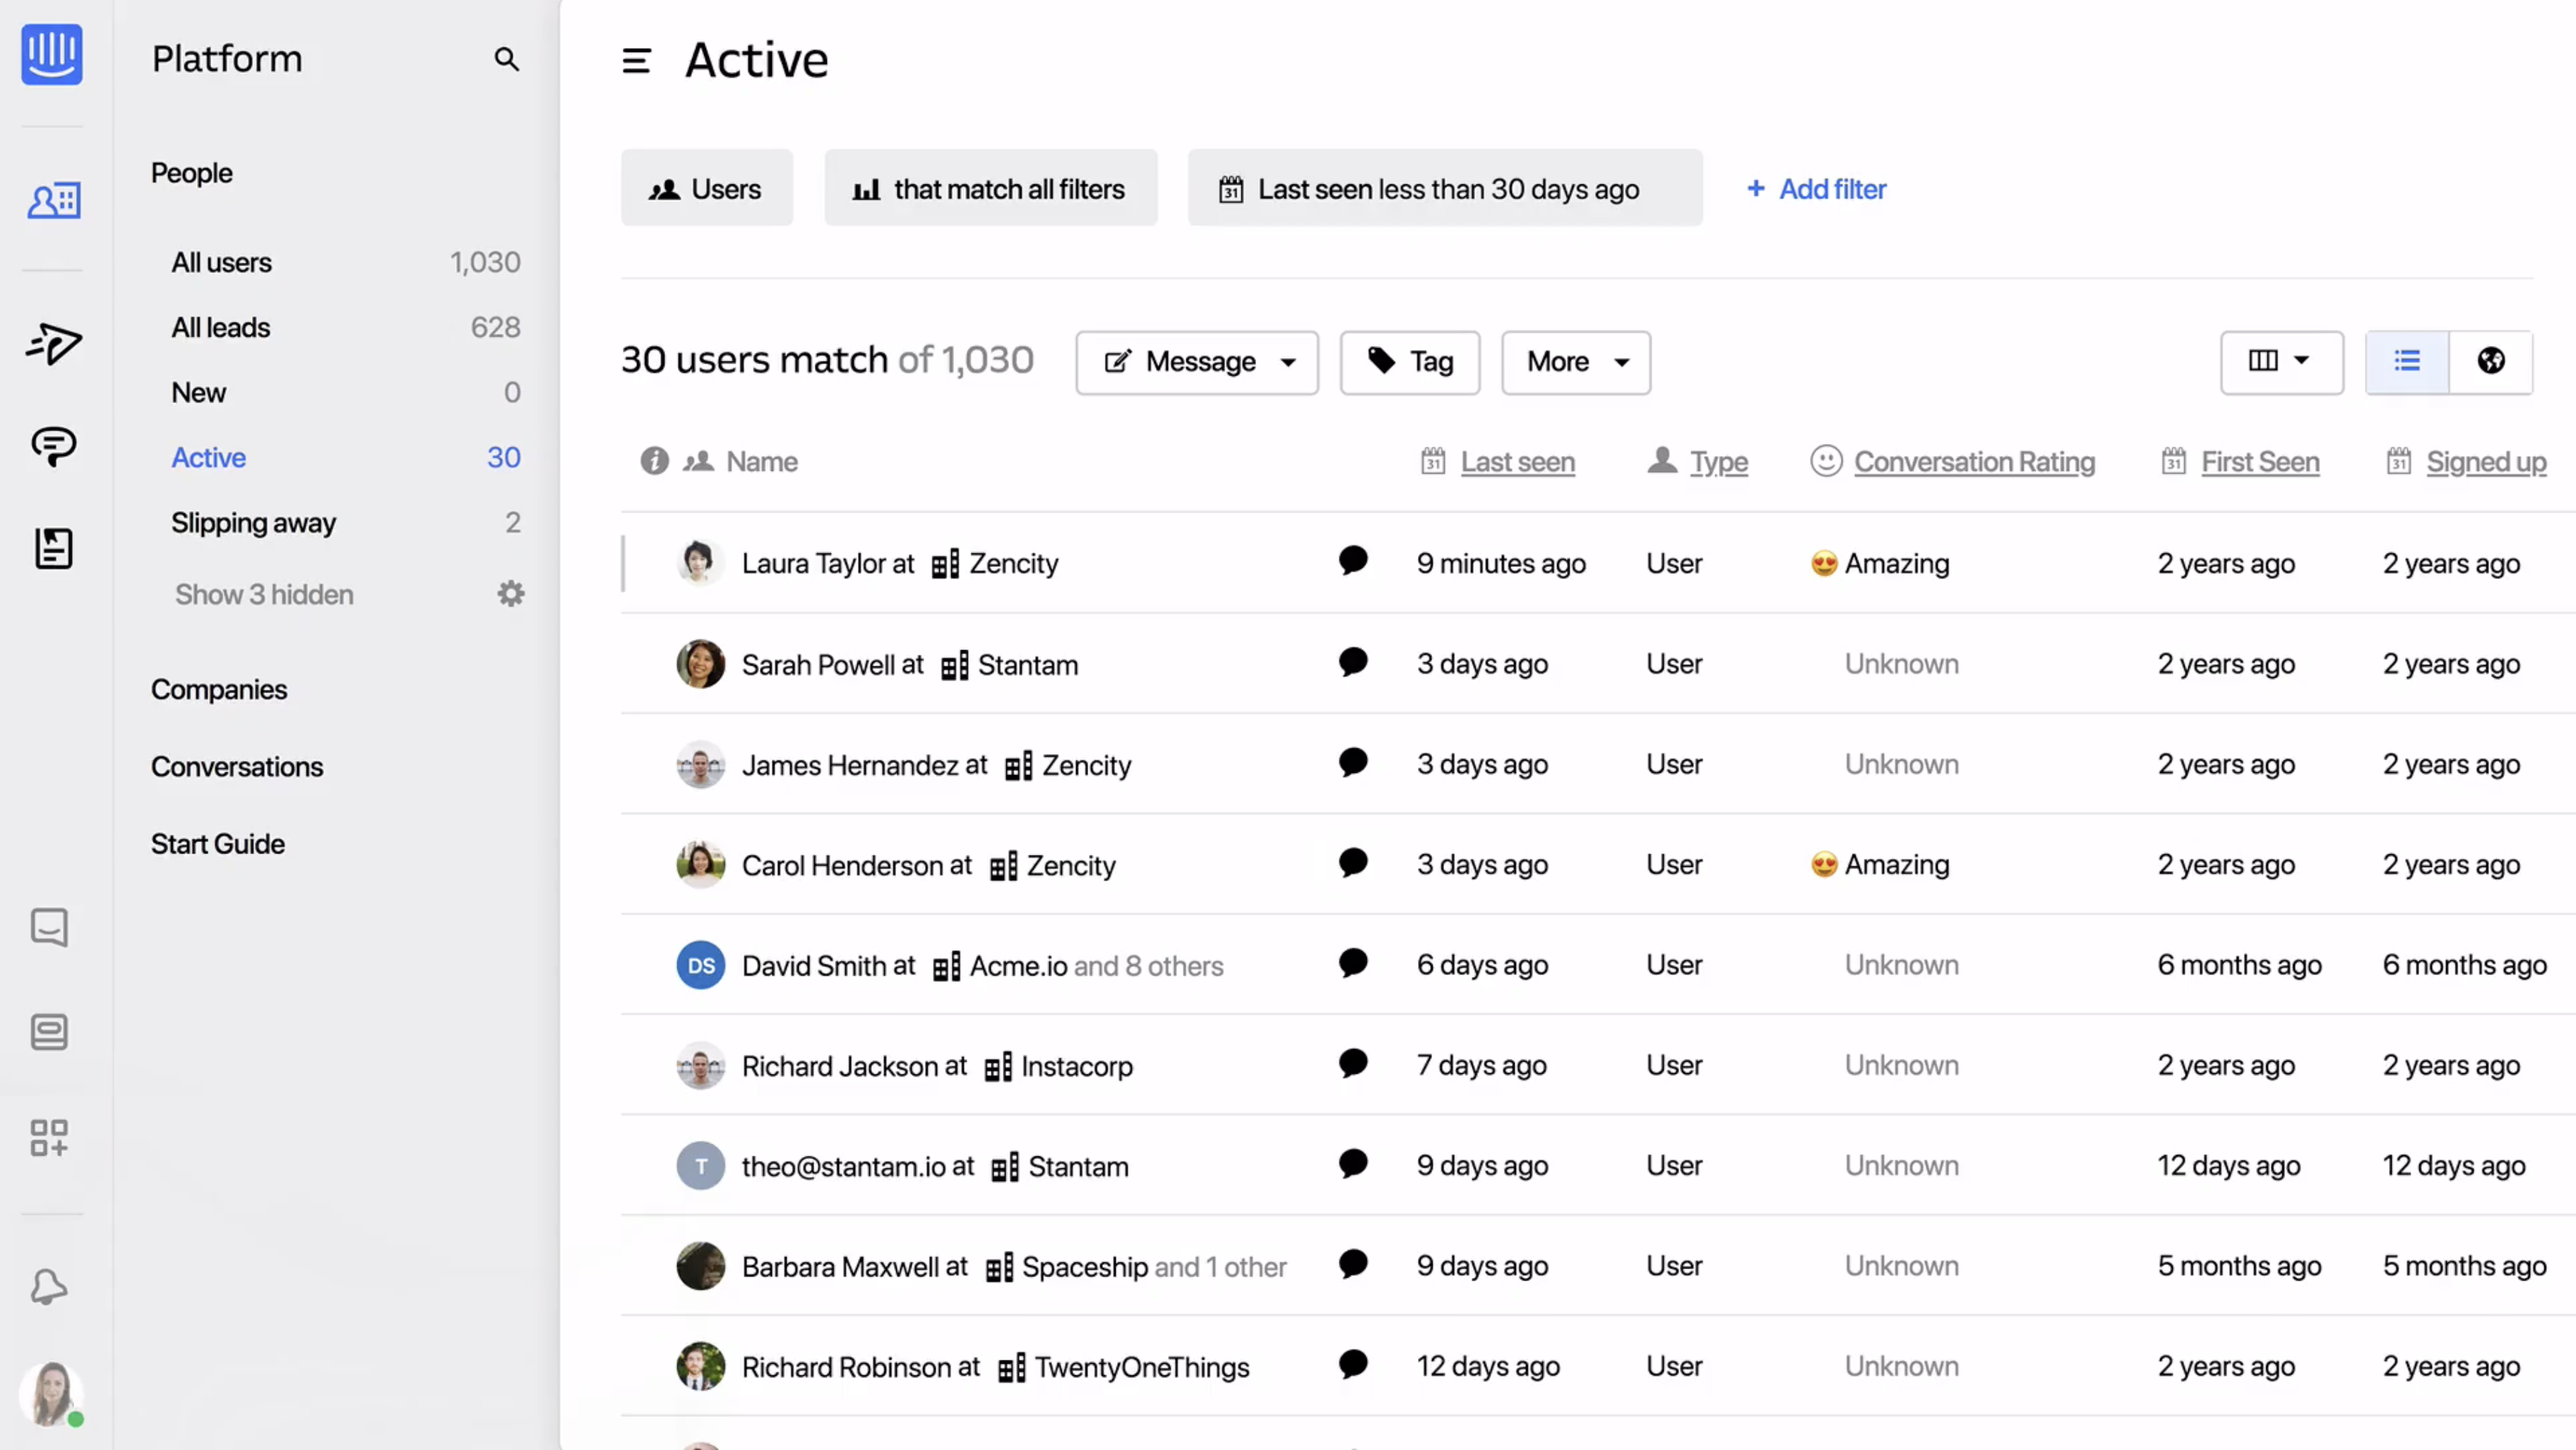Open the Outbound messages paper plane icon
This screenshot has width=2576, height=1450.
tap(53, 343)
